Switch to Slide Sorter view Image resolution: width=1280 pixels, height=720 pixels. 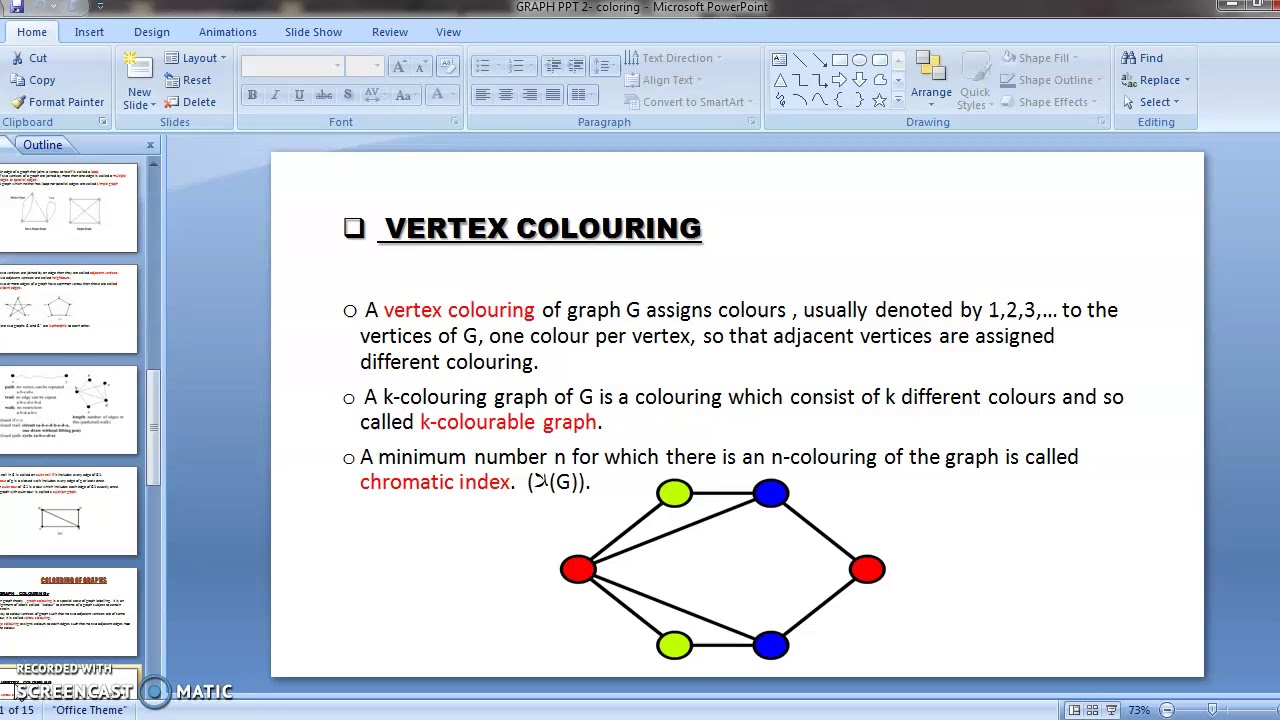click(x=1093, y=710)
